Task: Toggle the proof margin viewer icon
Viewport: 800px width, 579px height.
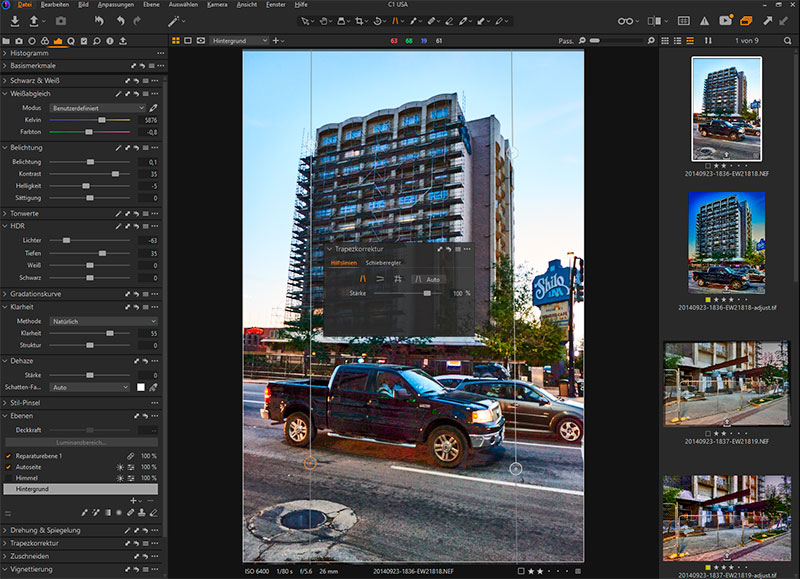Action: click(x=201, y=41)
